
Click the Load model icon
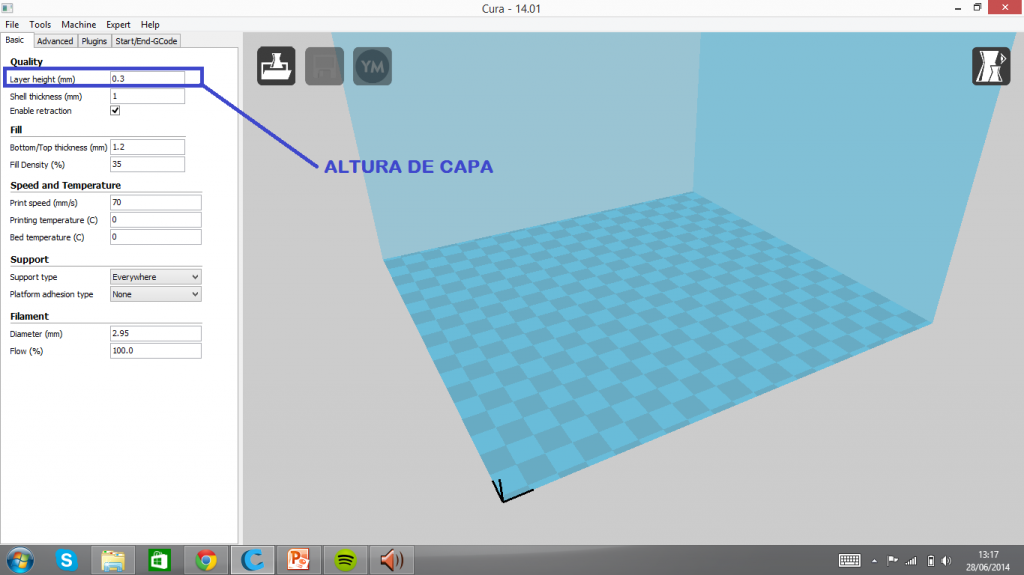click(275, 66)
